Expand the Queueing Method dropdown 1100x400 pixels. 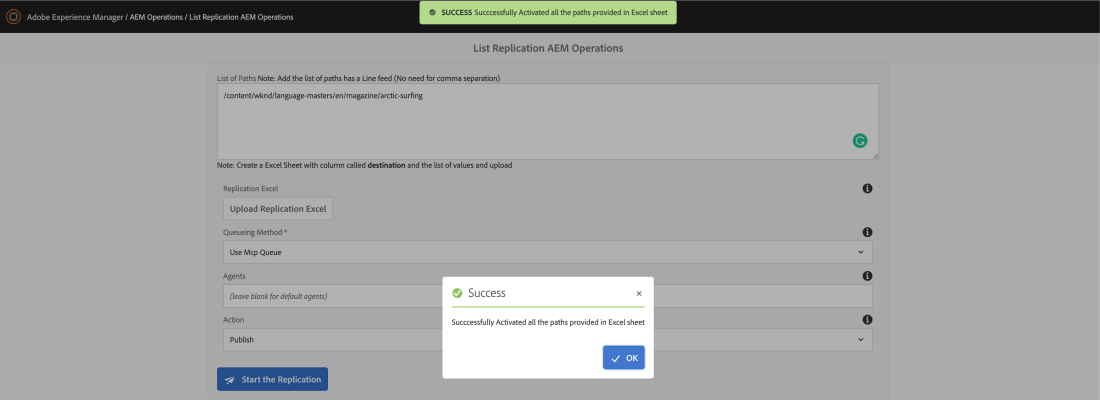[x=545, y=252]
